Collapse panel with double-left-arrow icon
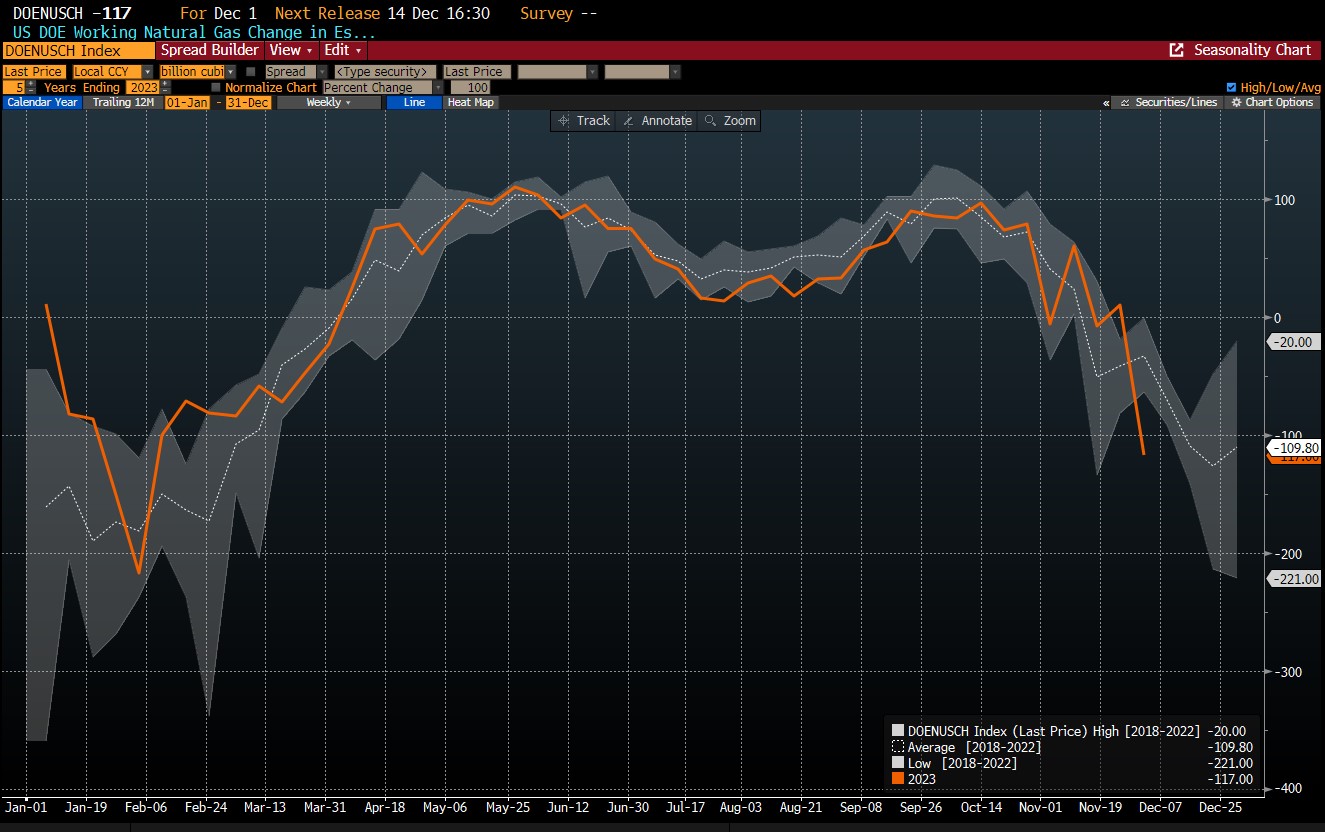This screenshot has height=832, width=1325. [x=1106, y=103]
